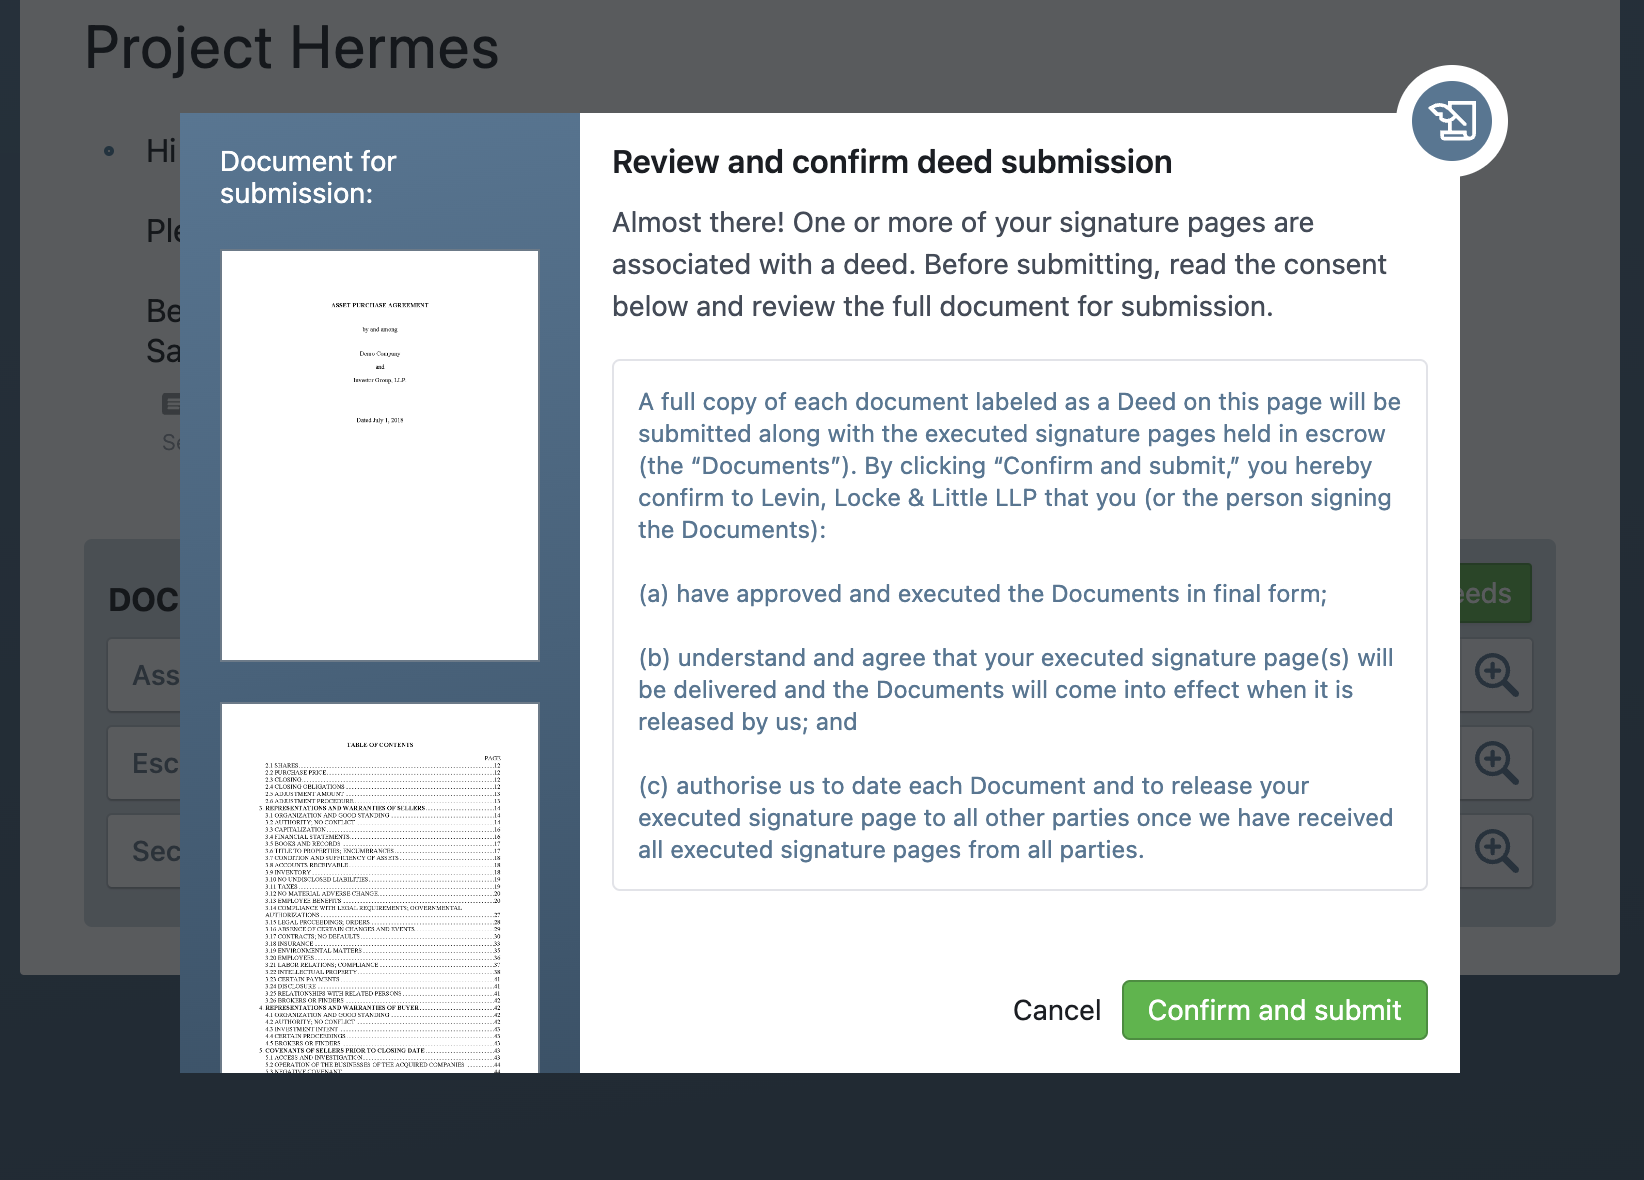1644x1180 pixels.
Task: Click the blue bullet beside "Hi"
Action: click(x=109, y=152)
